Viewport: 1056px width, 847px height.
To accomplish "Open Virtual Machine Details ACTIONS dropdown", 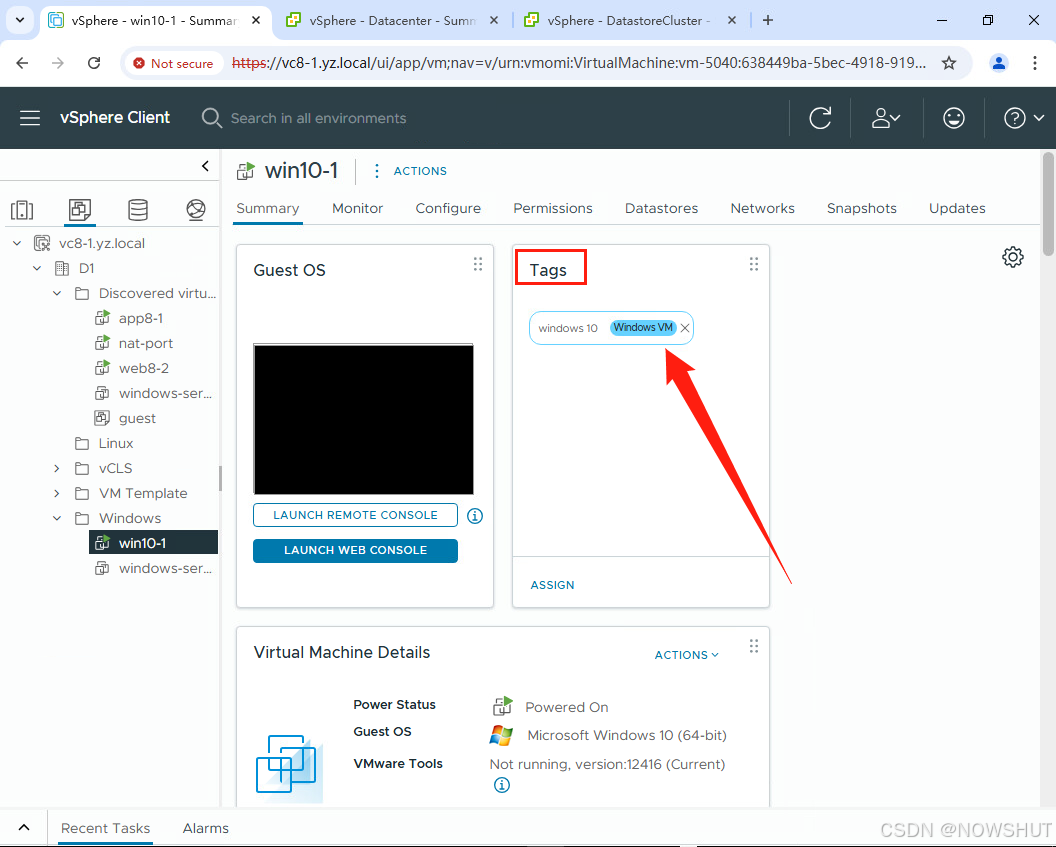I will click(x=686, y=655).
